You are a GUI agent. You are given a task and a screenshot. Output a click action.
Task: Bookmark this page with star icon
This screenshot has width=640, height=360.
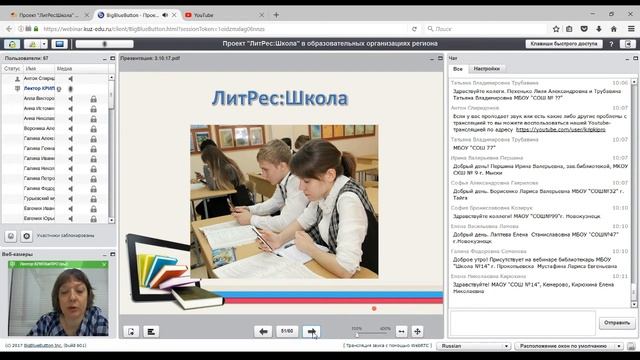[x=556, y=29]
